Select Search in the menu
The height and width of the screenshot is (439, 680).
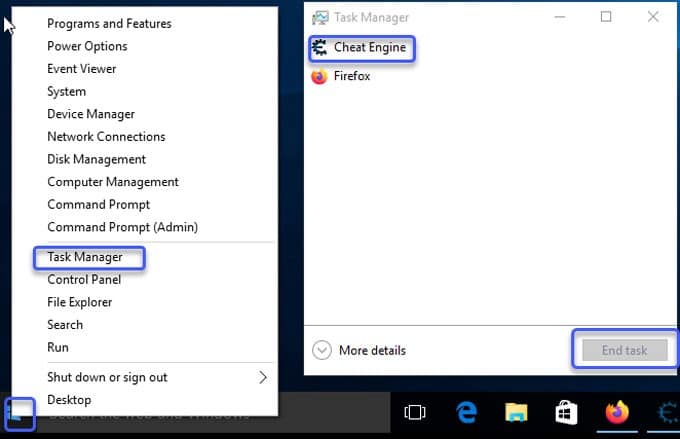(65, 324)
